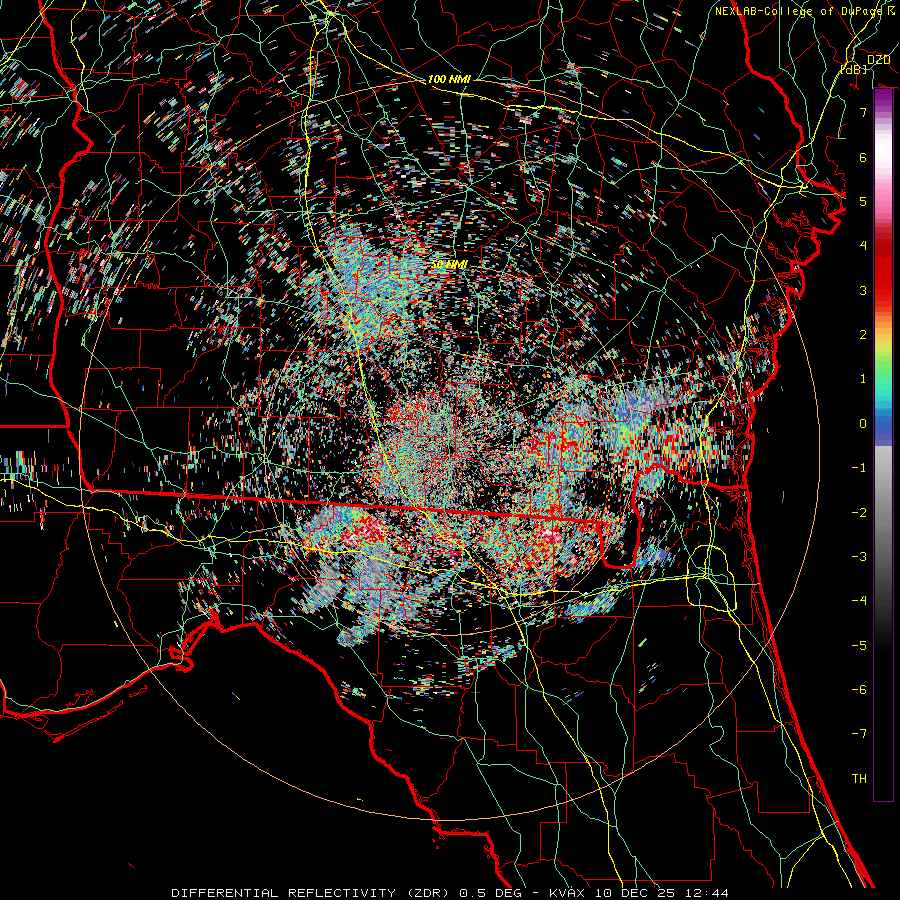This screenshot has width=900, height=900.
Task: Pick the "-3" scale label
Action: click(859, 557)
